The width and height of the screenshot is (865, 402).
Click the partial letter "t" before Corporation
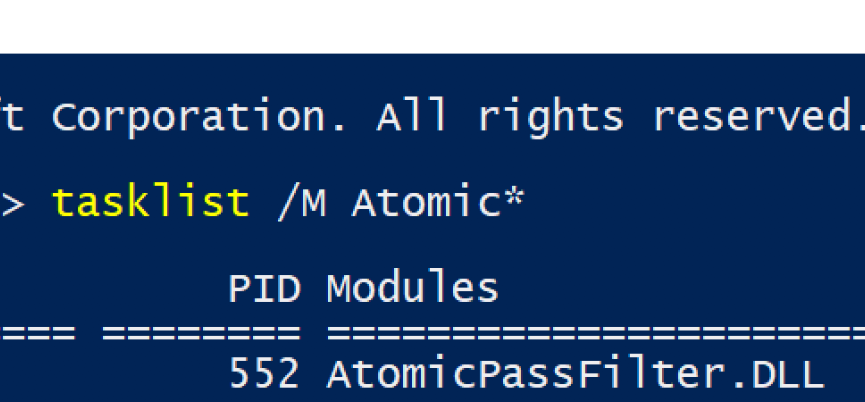(12, 118)
